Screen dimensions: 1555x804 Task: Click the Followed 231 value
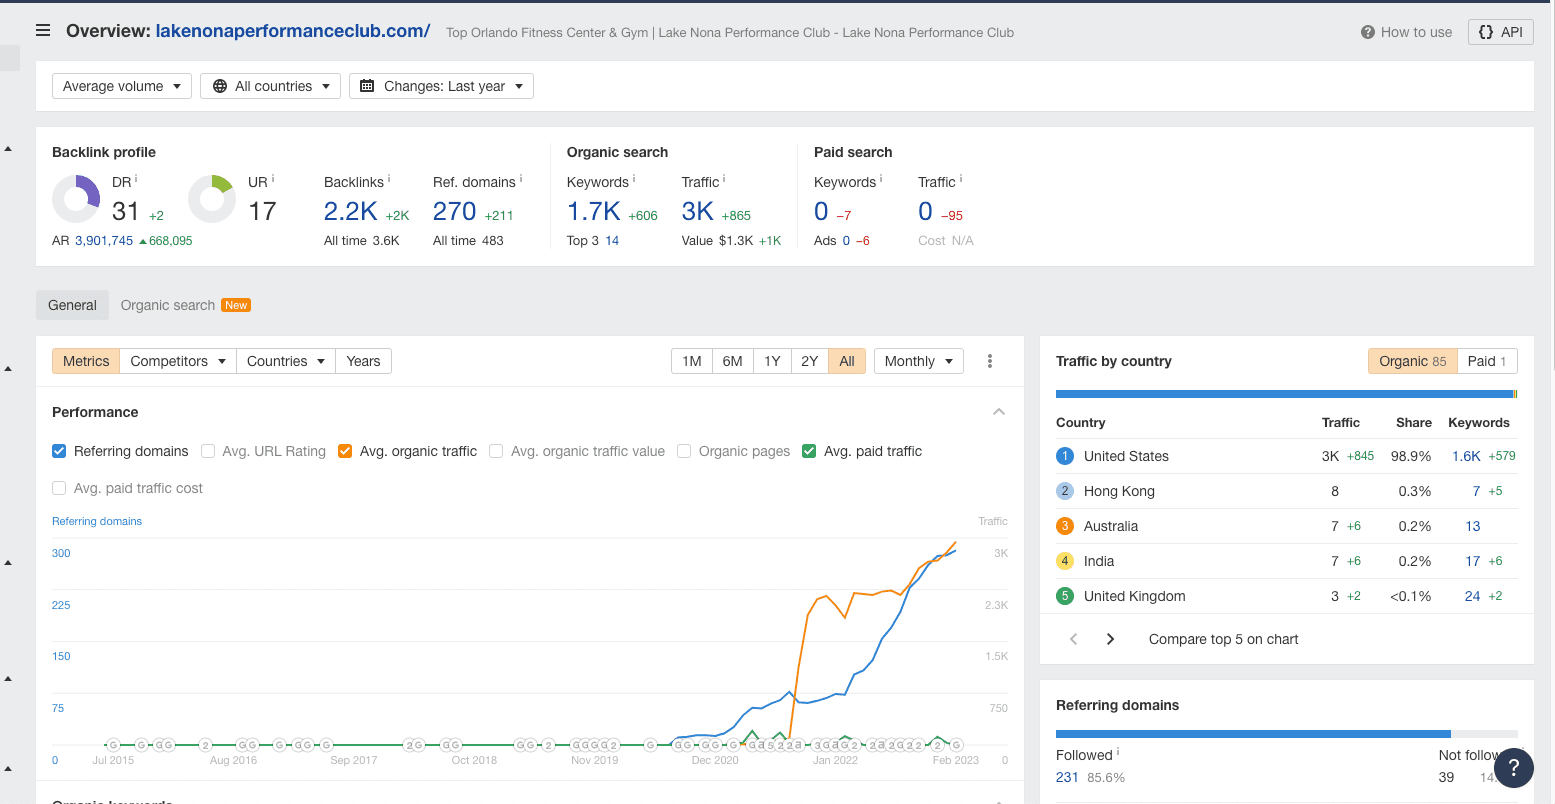tap(1067, 777)
